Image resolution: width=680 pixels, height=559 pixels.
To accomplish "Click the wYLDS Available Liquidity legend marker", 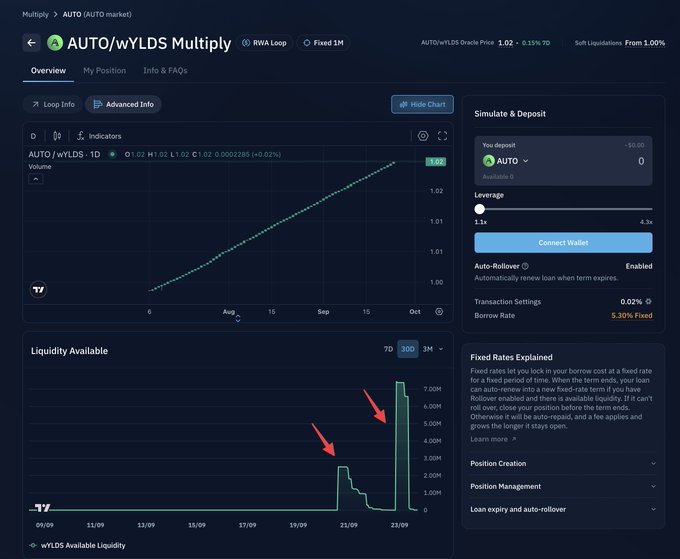I will [x=33, y=545].
